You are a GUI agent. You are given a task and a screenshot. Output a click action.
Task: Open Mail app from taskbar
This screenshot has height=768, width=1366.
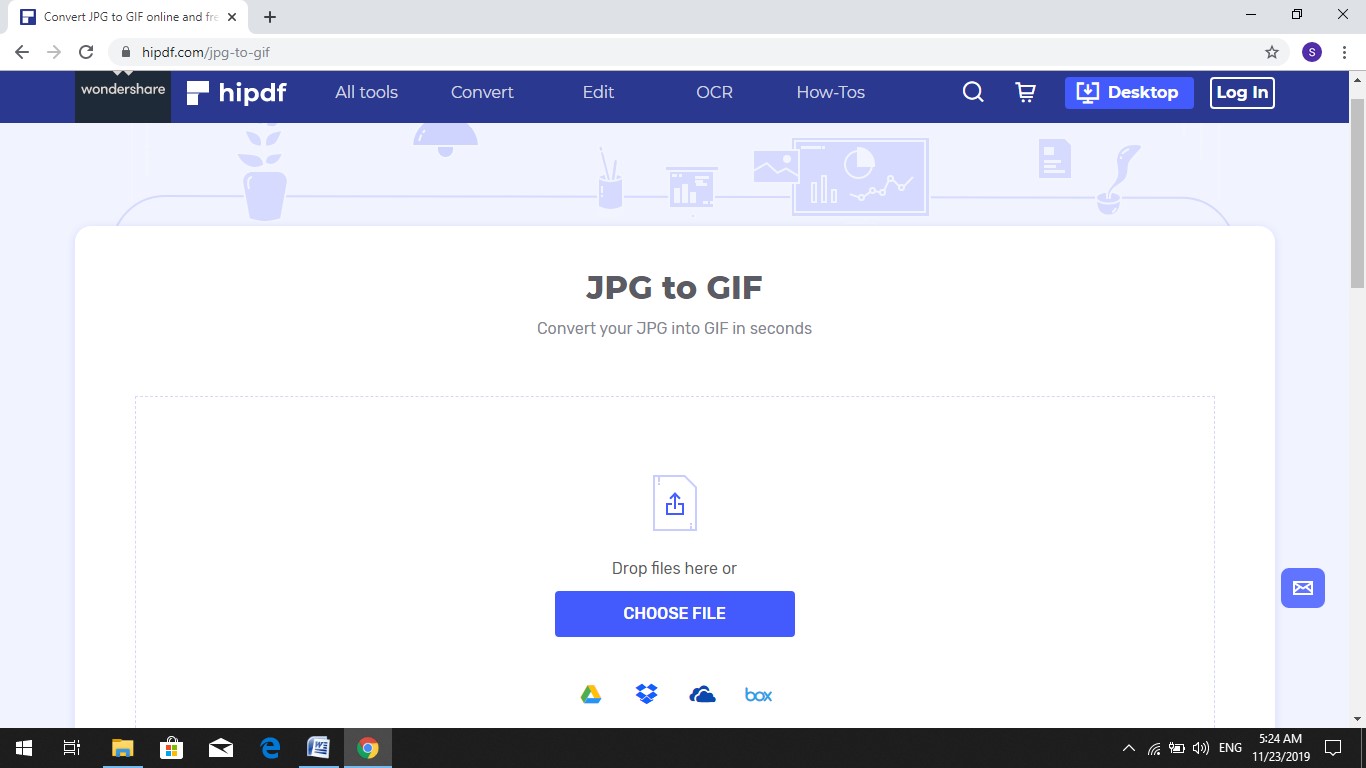[220, 748]
